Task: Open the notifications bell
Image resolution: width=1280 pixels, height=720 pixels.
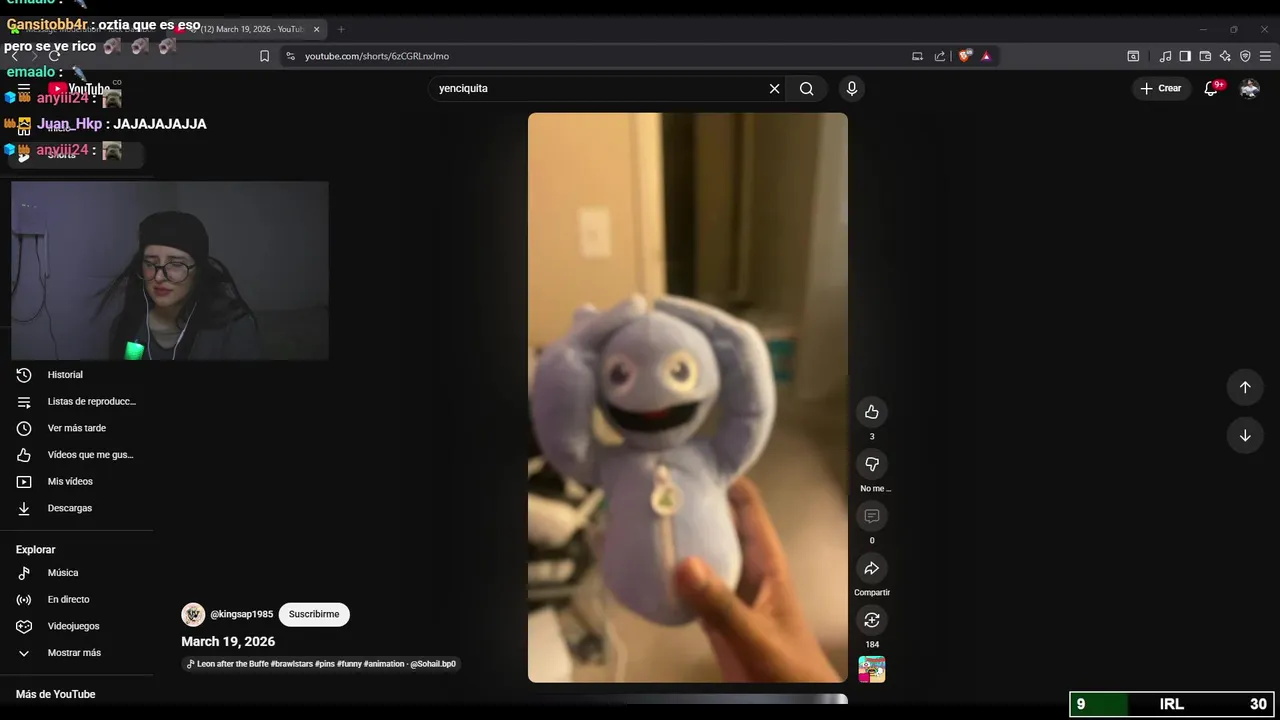Action: [x=1211, y=88]
